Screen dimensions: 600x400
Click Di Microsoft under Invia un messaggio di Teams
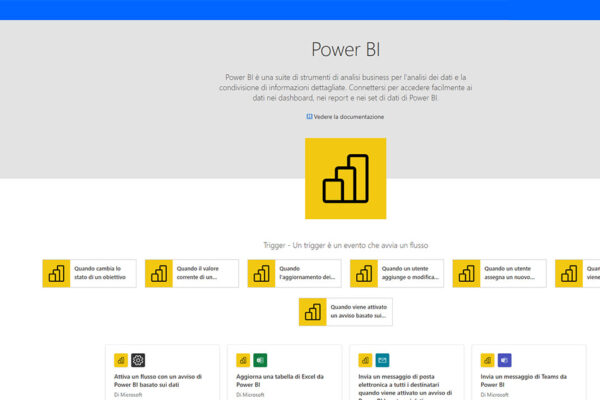click(494, 395)
